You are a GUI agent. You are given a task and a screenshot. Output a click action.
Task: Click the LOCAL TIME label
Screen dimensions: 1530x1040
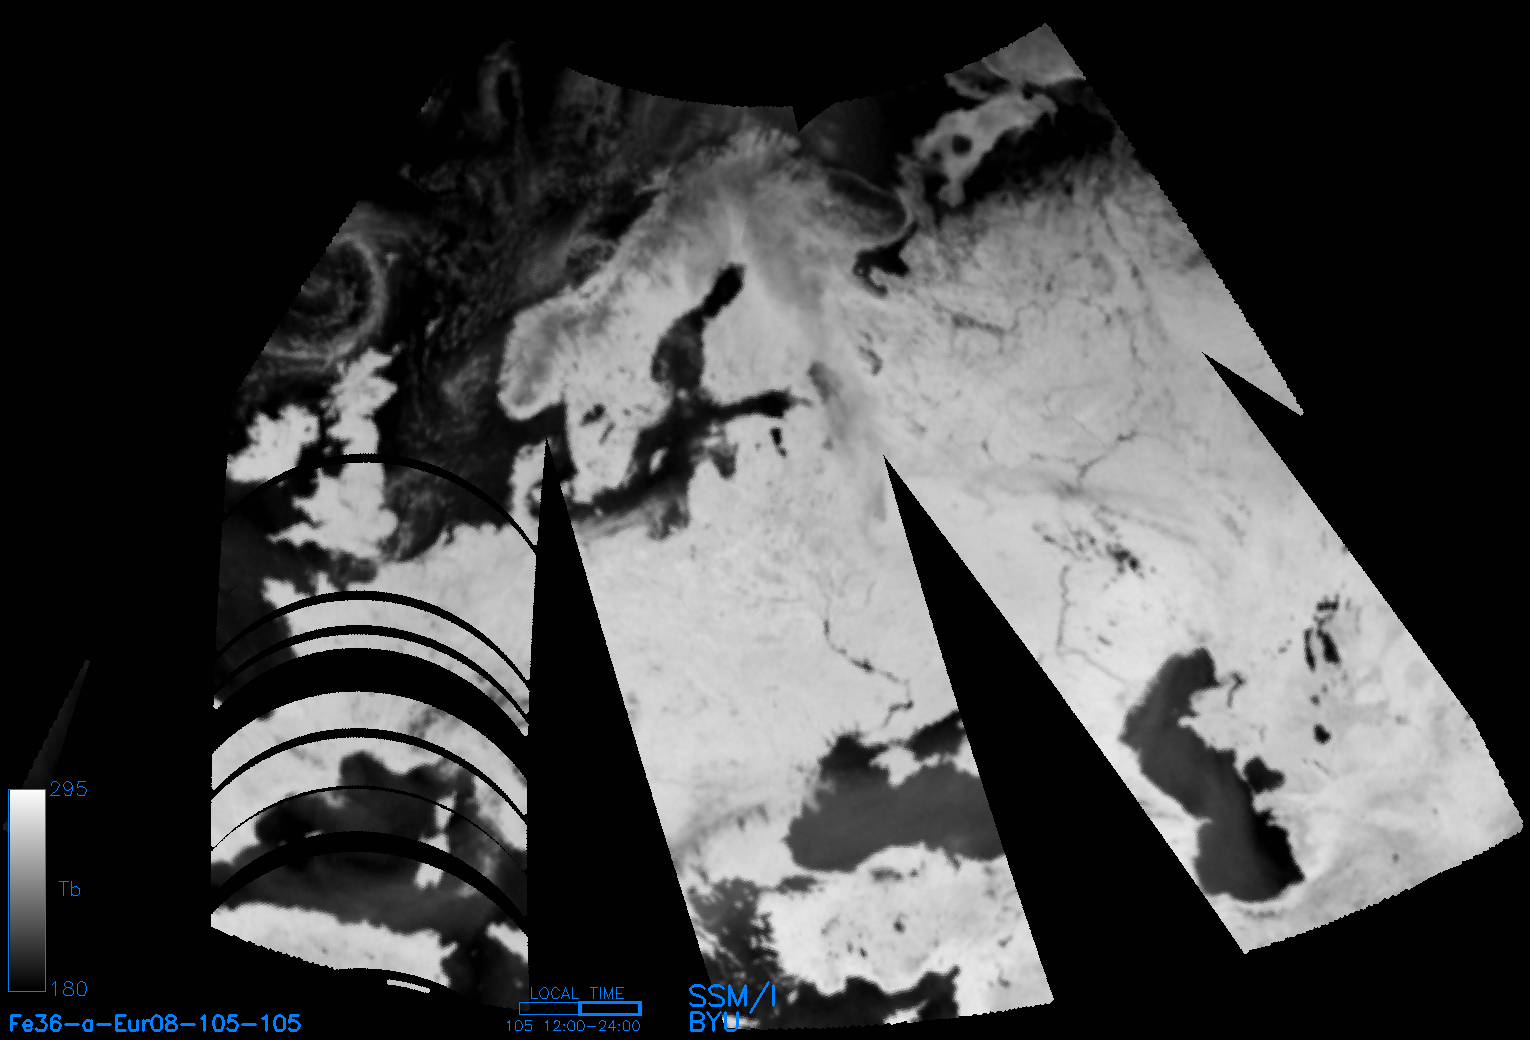(x=577, y=993)
